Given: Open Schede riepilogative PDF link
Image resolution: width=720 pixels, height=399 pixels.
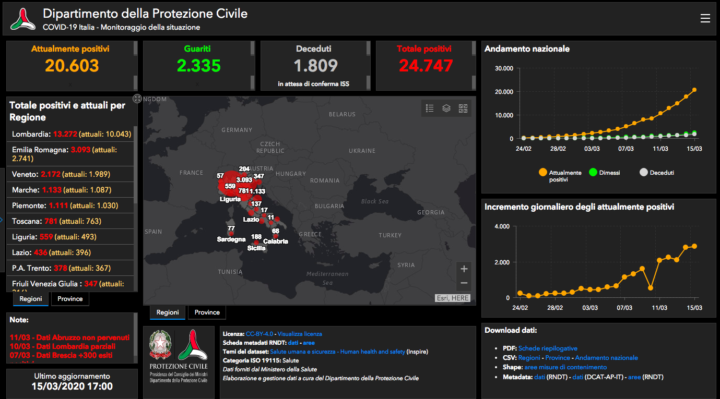Looking at the screenshot, I should pos(548,348).
